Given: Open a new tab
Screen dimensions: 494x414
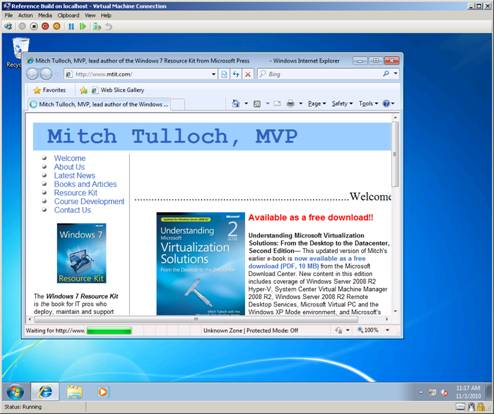Looking at the screenshot, I should tap(178, 104).
